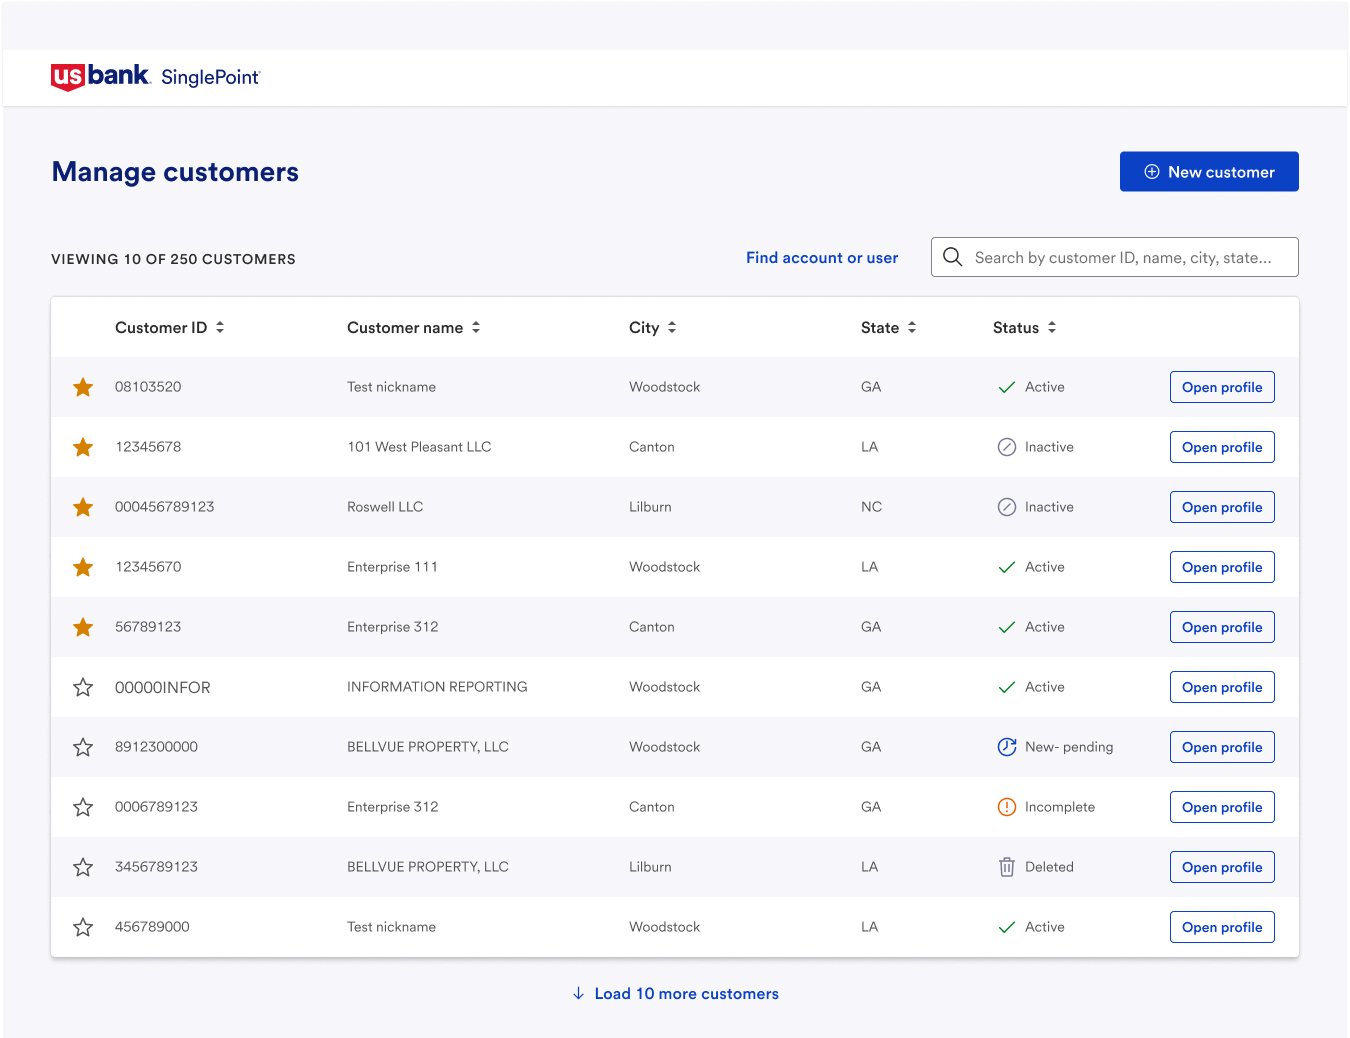Click customer ID 8912300000

156,747
